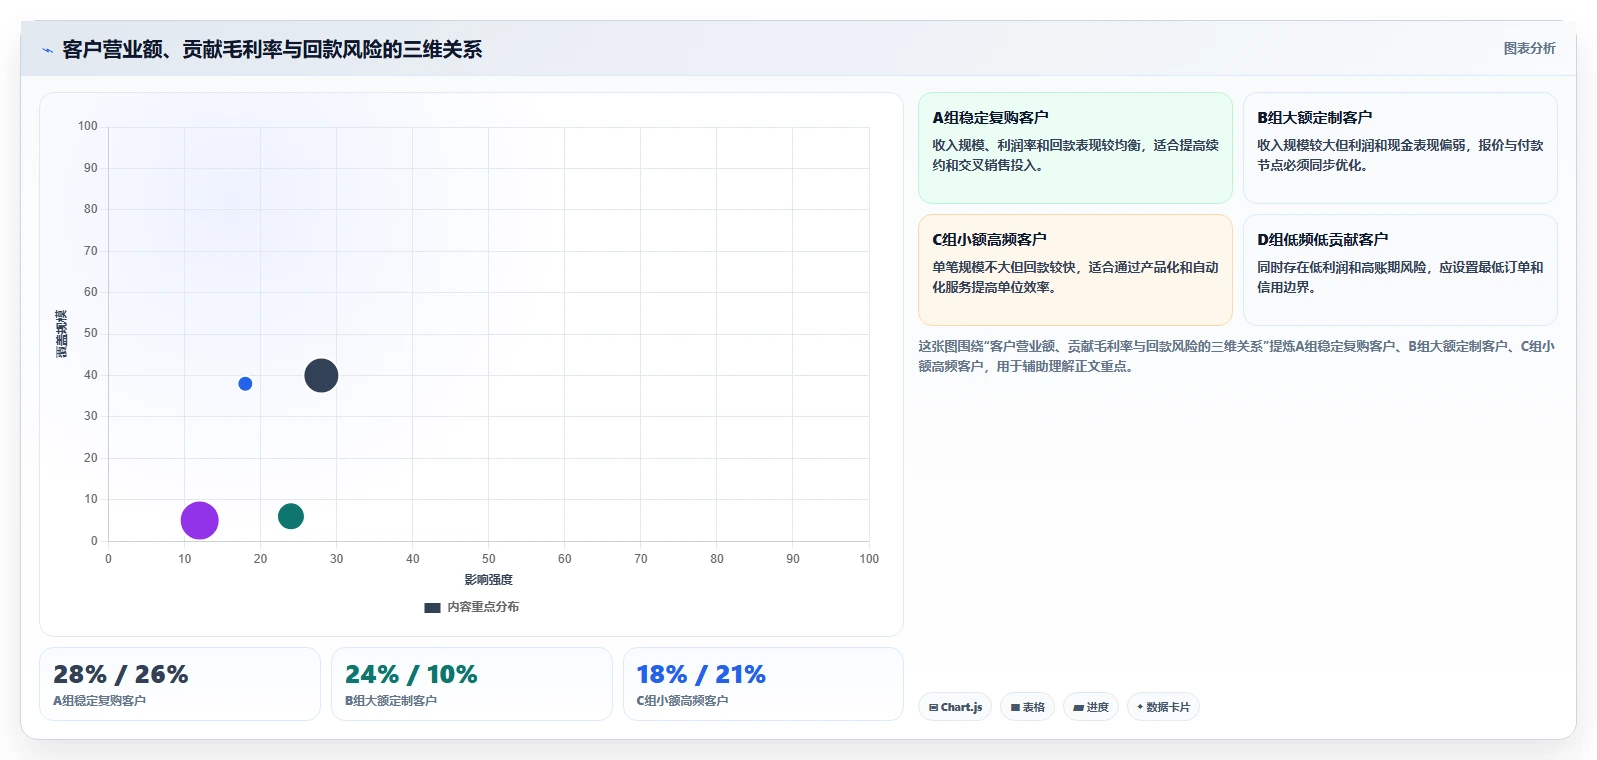Click the 表格 tag

[x=1027, y=707]
